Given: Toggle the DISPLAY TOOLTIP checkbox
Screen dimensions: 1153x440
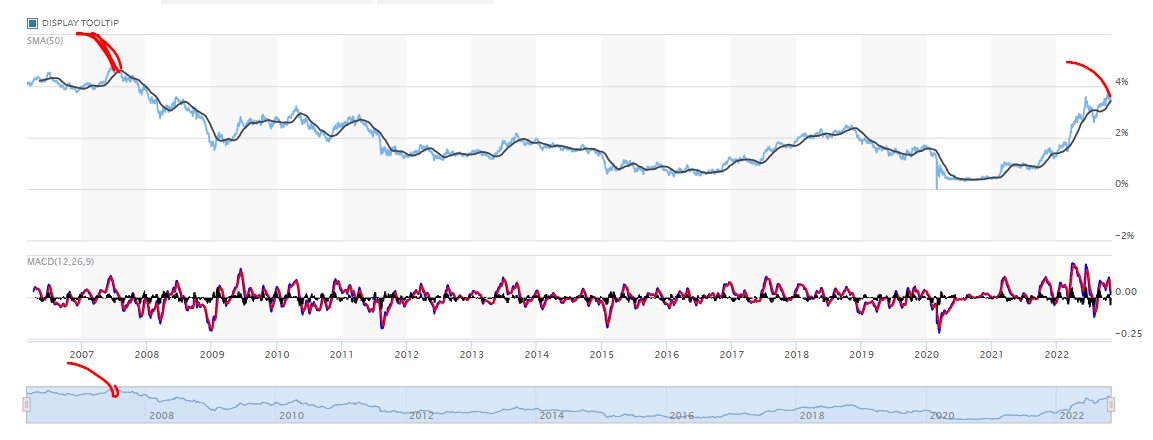Looking at the screenshot, I should pos(32,23).
